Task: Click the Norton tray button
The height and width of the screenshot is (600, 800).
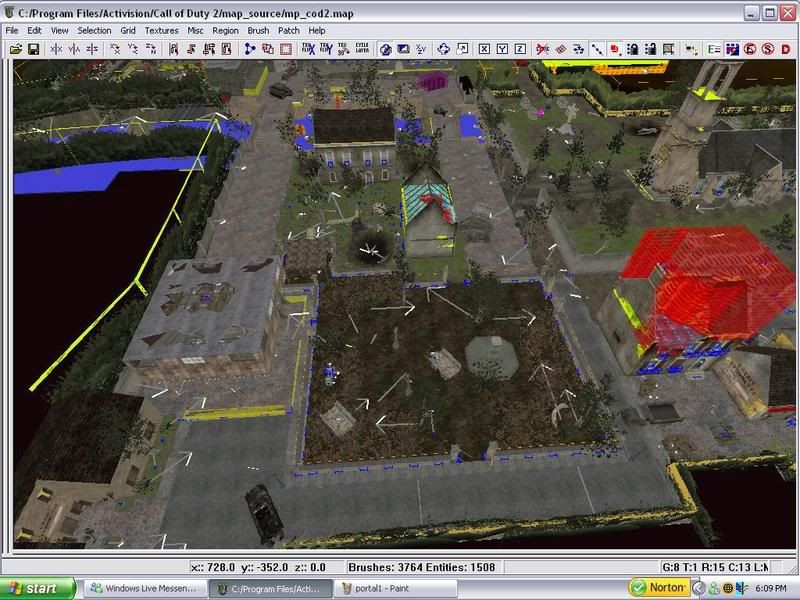Action: click(658, 588)
